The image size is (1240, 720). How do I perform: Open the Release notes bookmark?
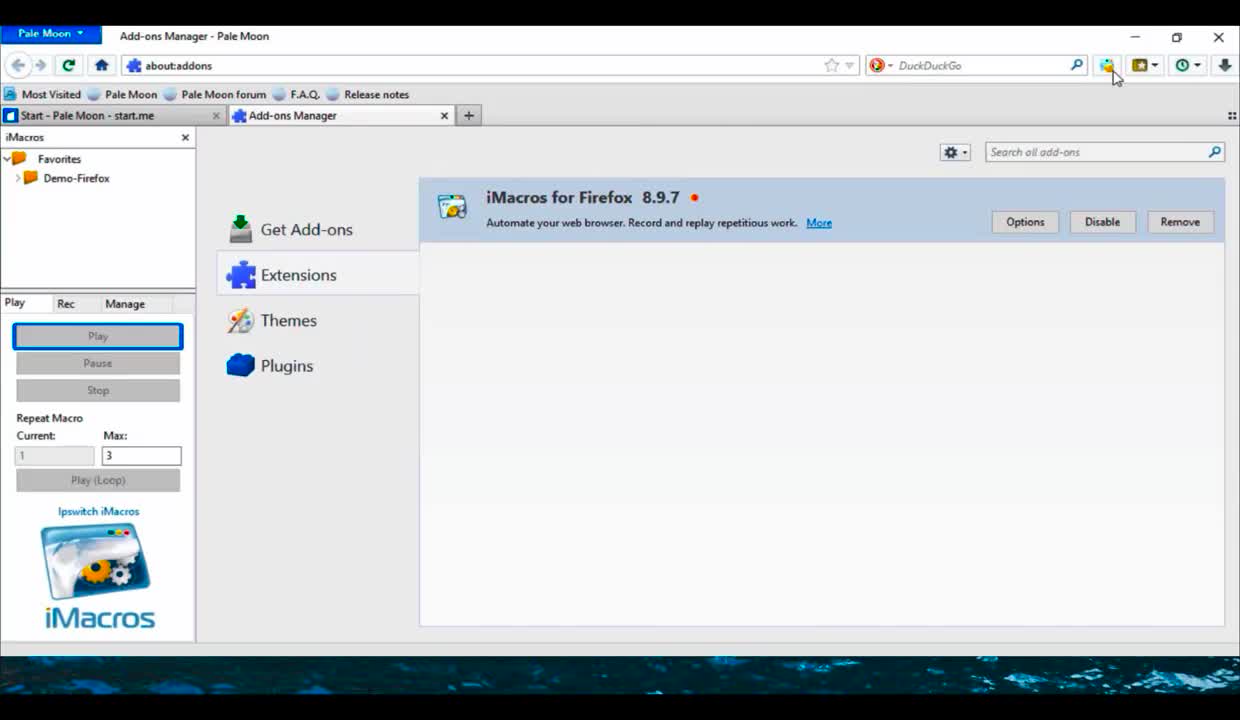pyautogui.click(x=367, y=94)
